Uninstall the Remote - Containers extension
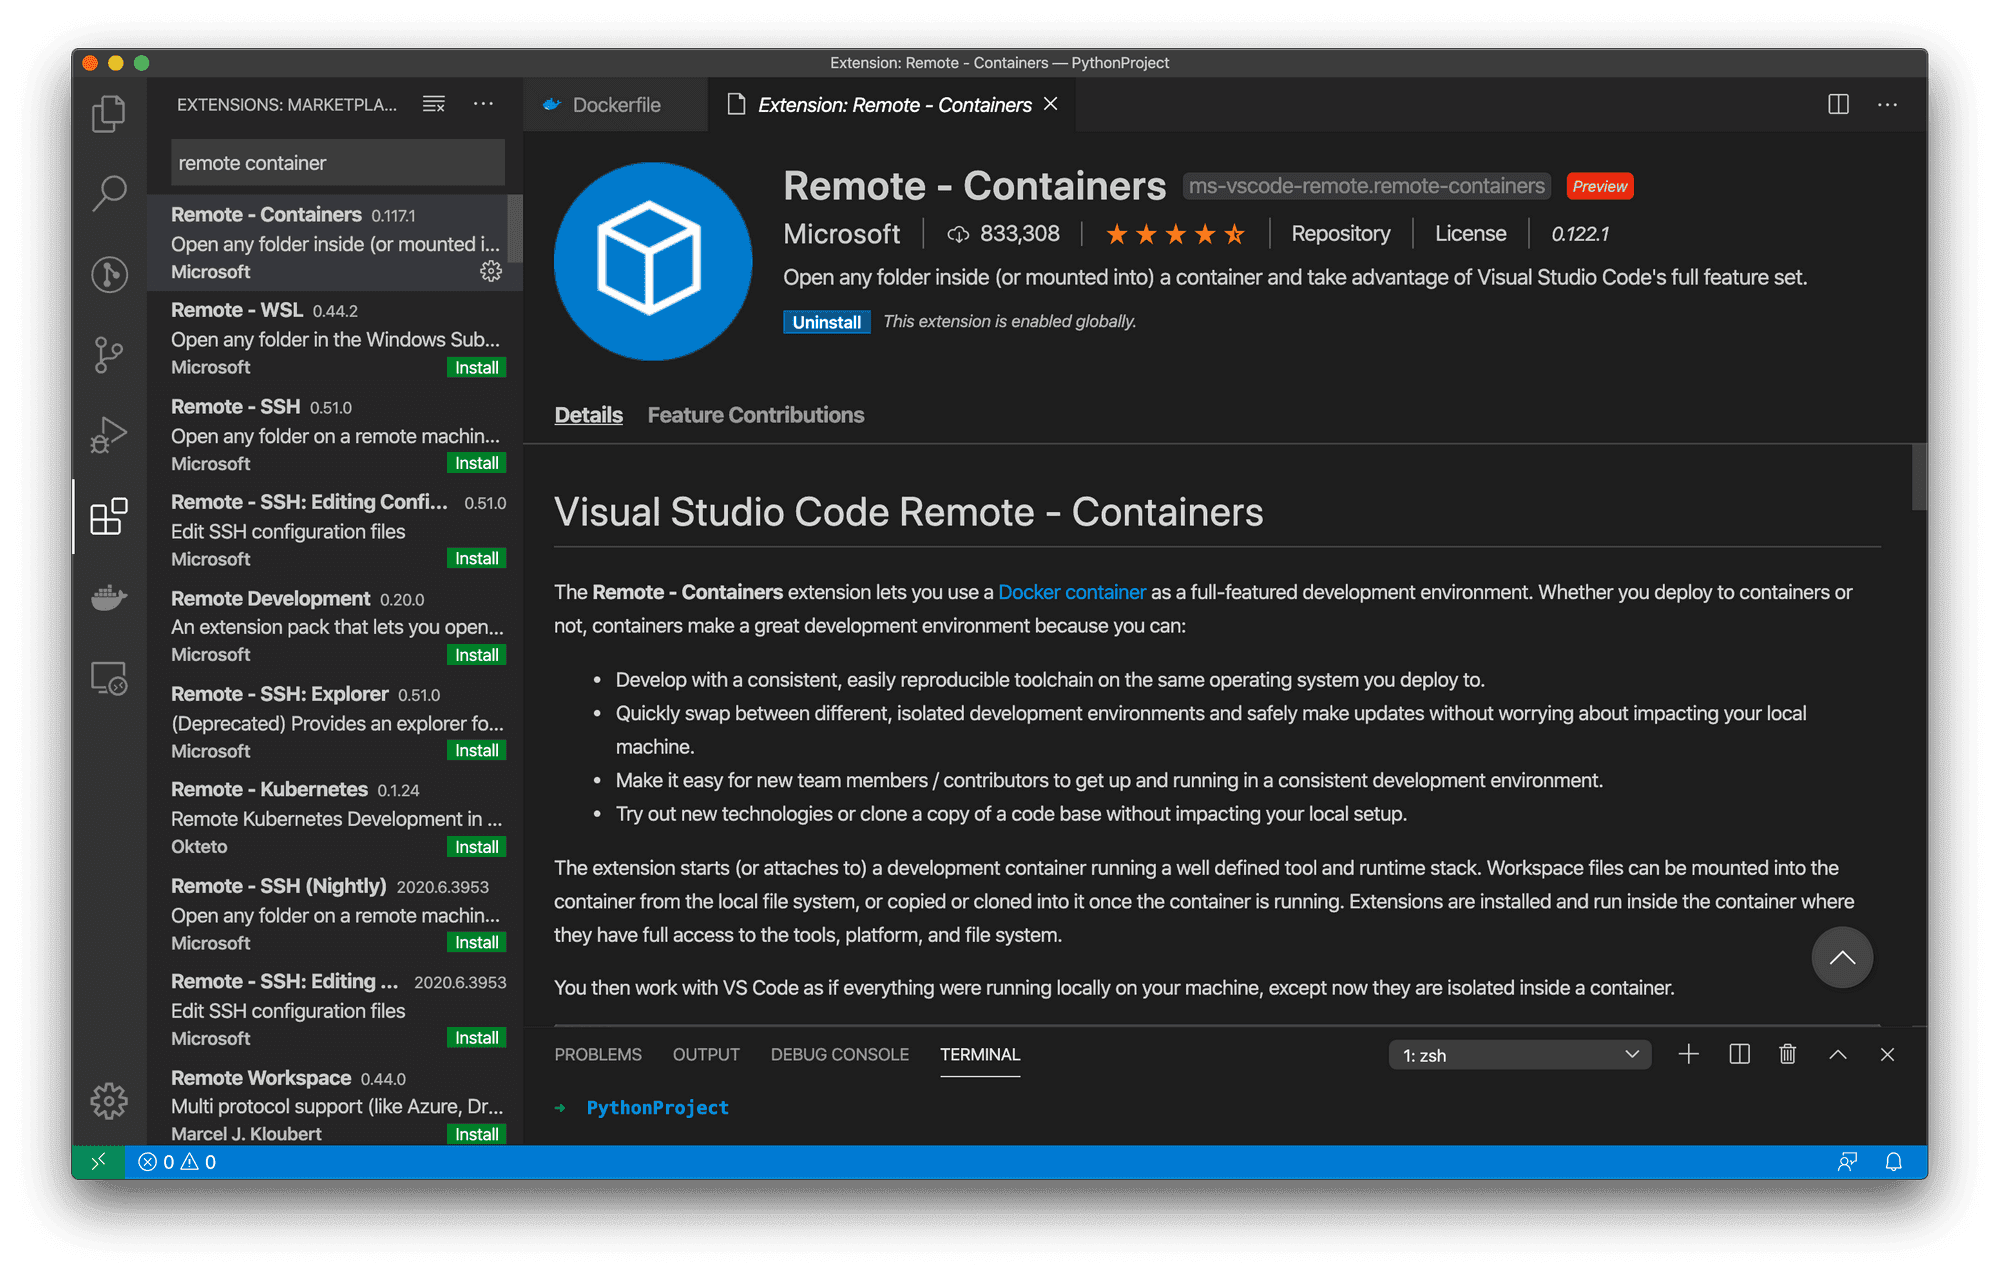Screen dimensions: 2000x1274 pyautogui.click(x=826, y=321)
